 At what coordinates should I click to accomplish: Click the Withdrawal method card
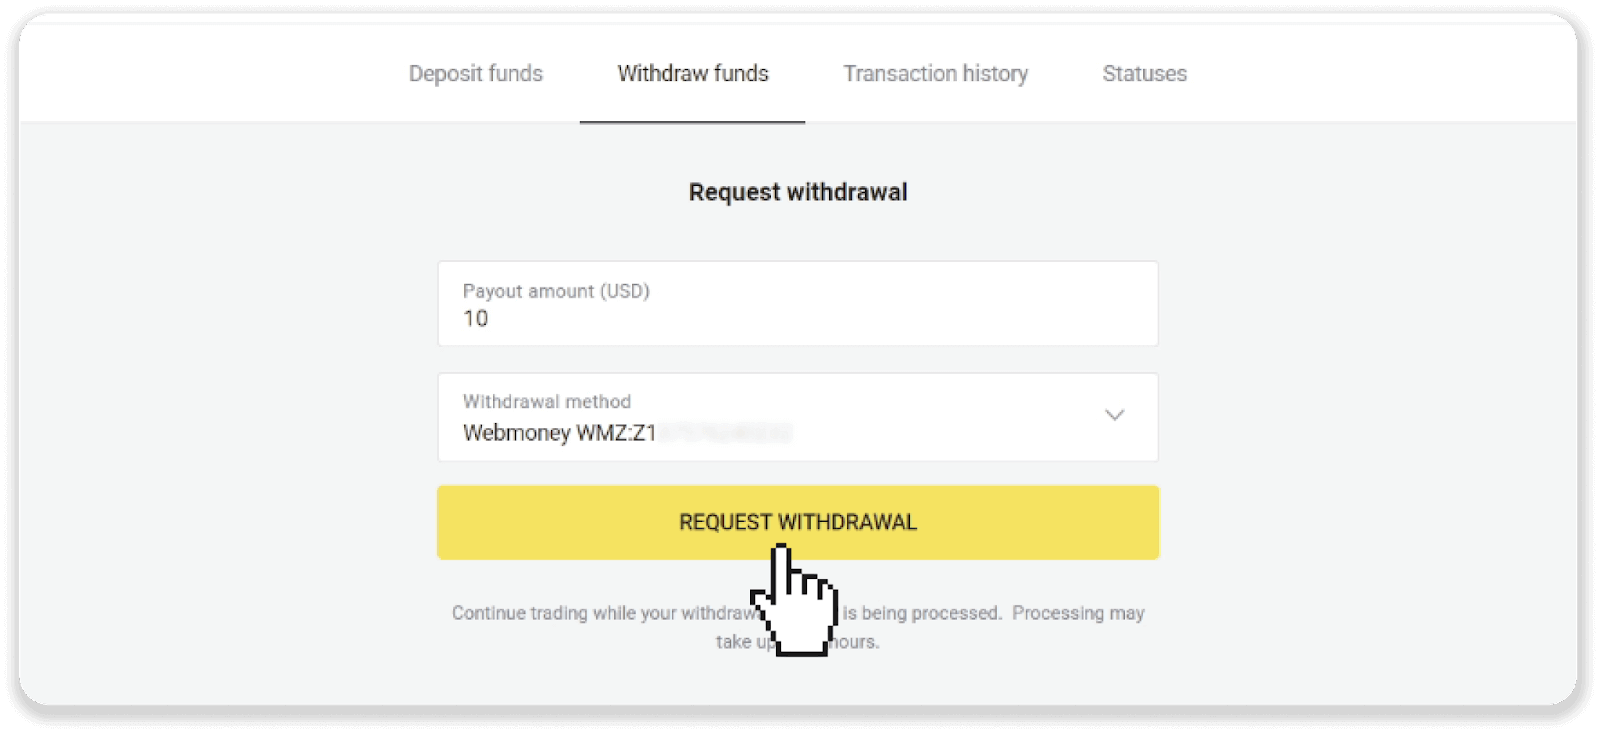pos(797,417)
